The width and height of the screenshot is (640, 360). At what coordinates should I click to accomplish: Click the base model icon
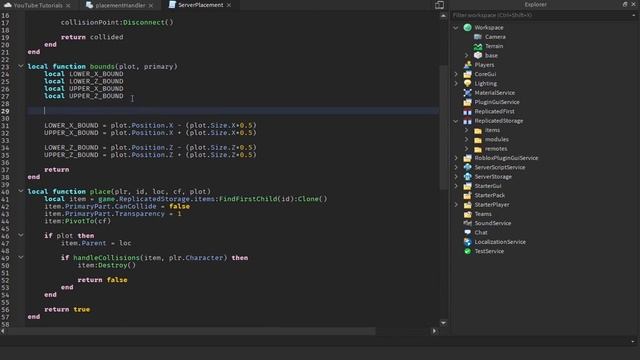478,56
